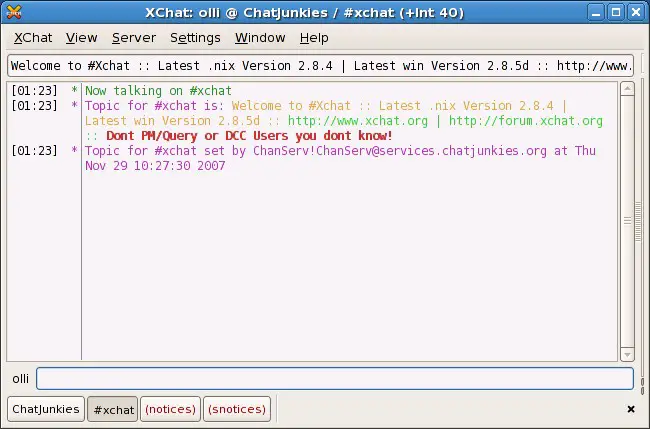The height and width of the screenshot is (429, 650).
Task: Open the Server menu
Action: (x=134, y=38)
